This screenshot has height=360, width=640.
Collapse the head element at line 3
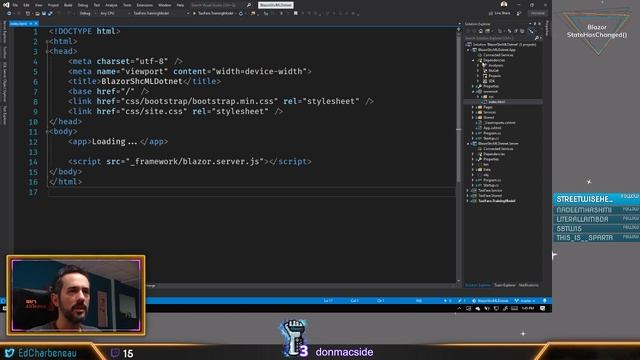pos(47,51)
